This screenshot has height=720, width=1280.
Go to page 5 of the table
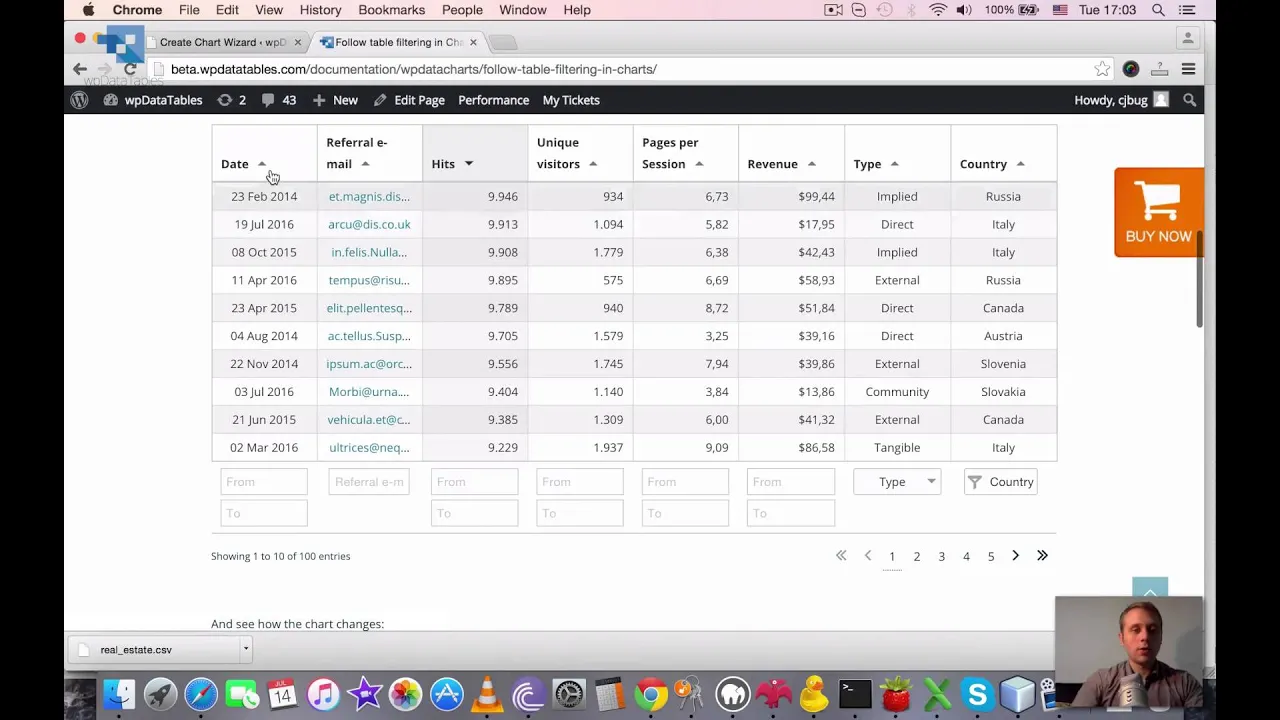point(991,556)
